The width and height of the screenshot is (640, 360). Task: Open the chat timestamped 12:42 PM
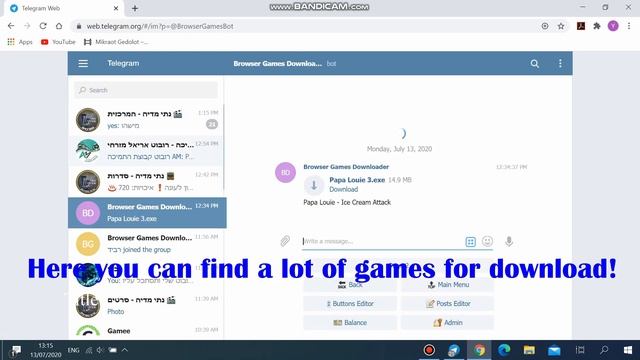(x=146, y=182)
